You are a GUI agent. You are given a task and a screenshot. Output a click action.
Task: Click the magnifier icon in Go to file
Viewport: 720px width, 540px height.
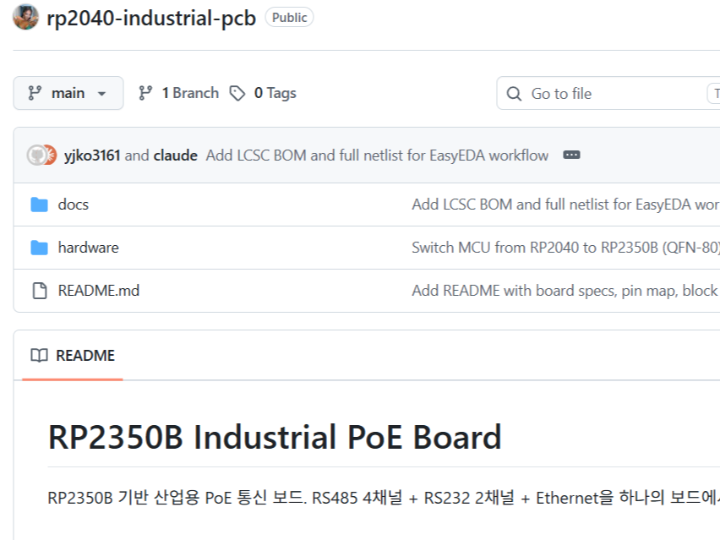pos(514,94)
